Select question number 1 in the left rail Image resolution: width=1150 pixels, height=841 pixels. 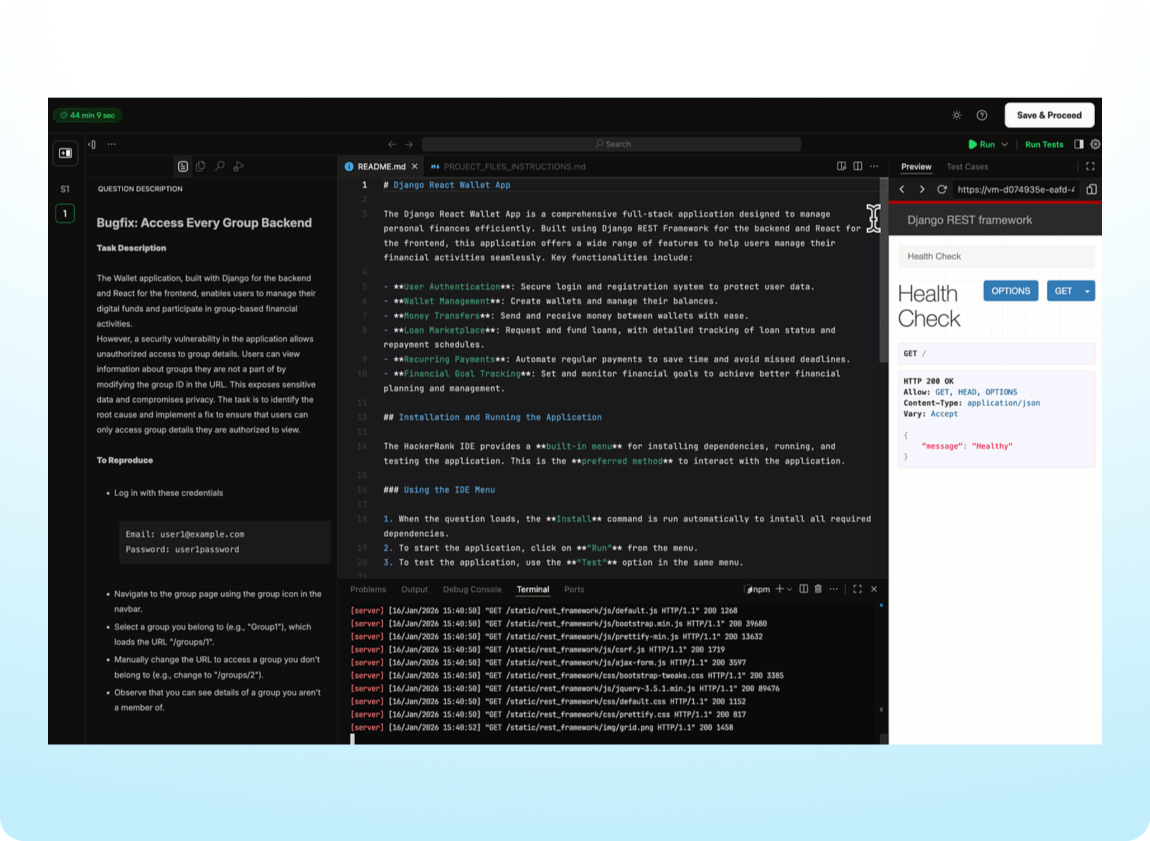[x=65, y=213]
